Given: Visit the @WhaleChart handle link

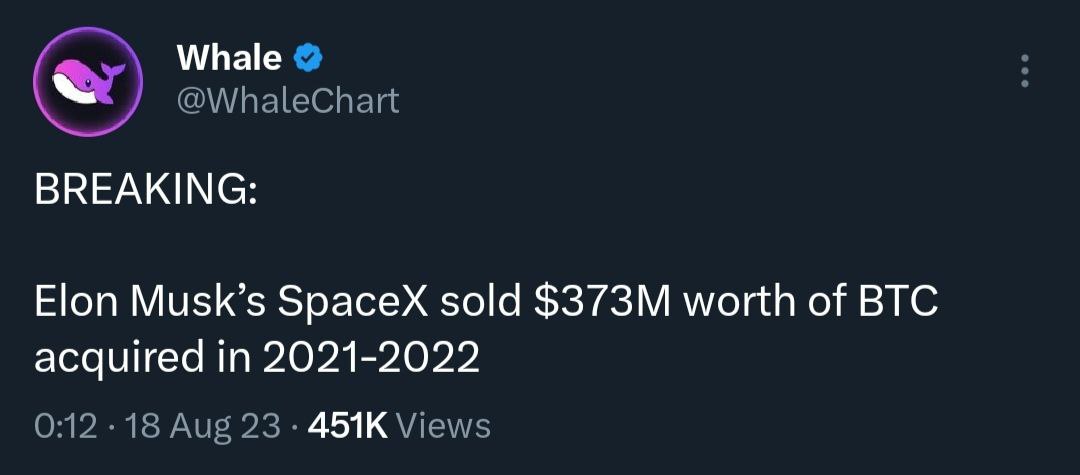Looking at the screenshot, I should tap(288, 101).
